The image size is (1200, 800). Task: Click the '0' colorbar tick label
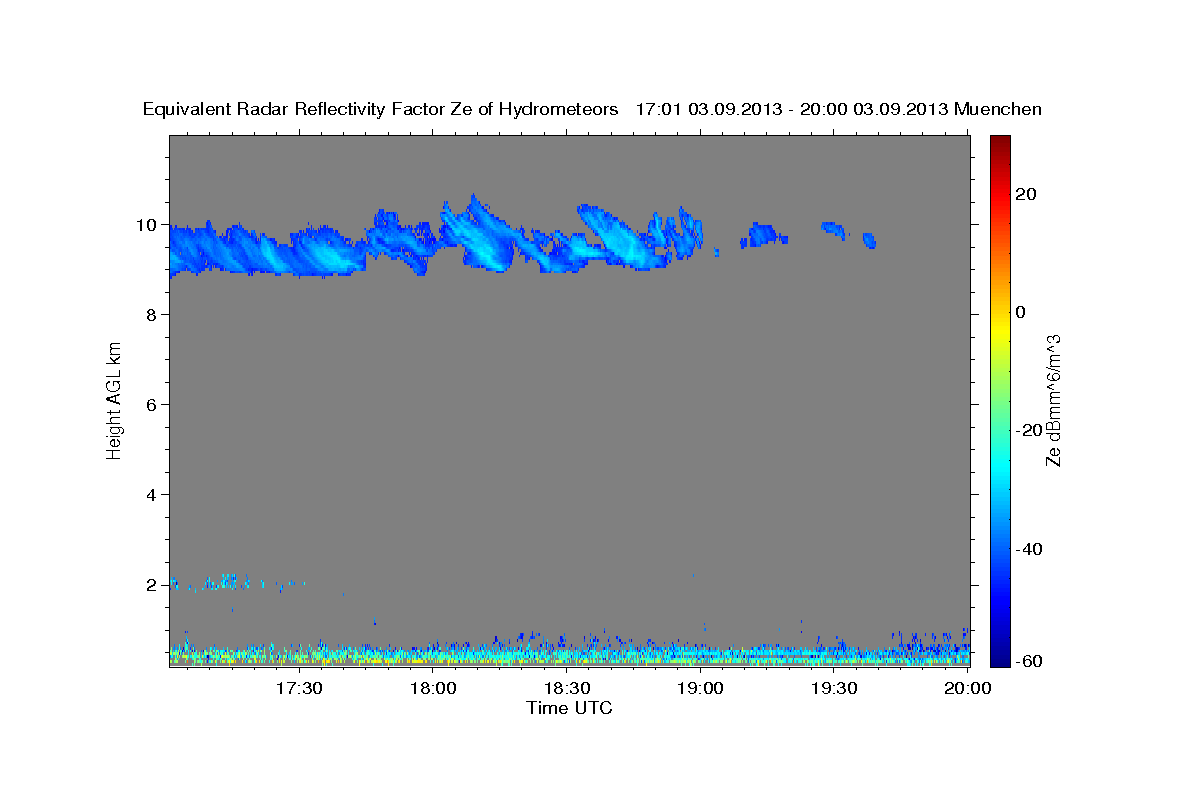pos(1020,312)
